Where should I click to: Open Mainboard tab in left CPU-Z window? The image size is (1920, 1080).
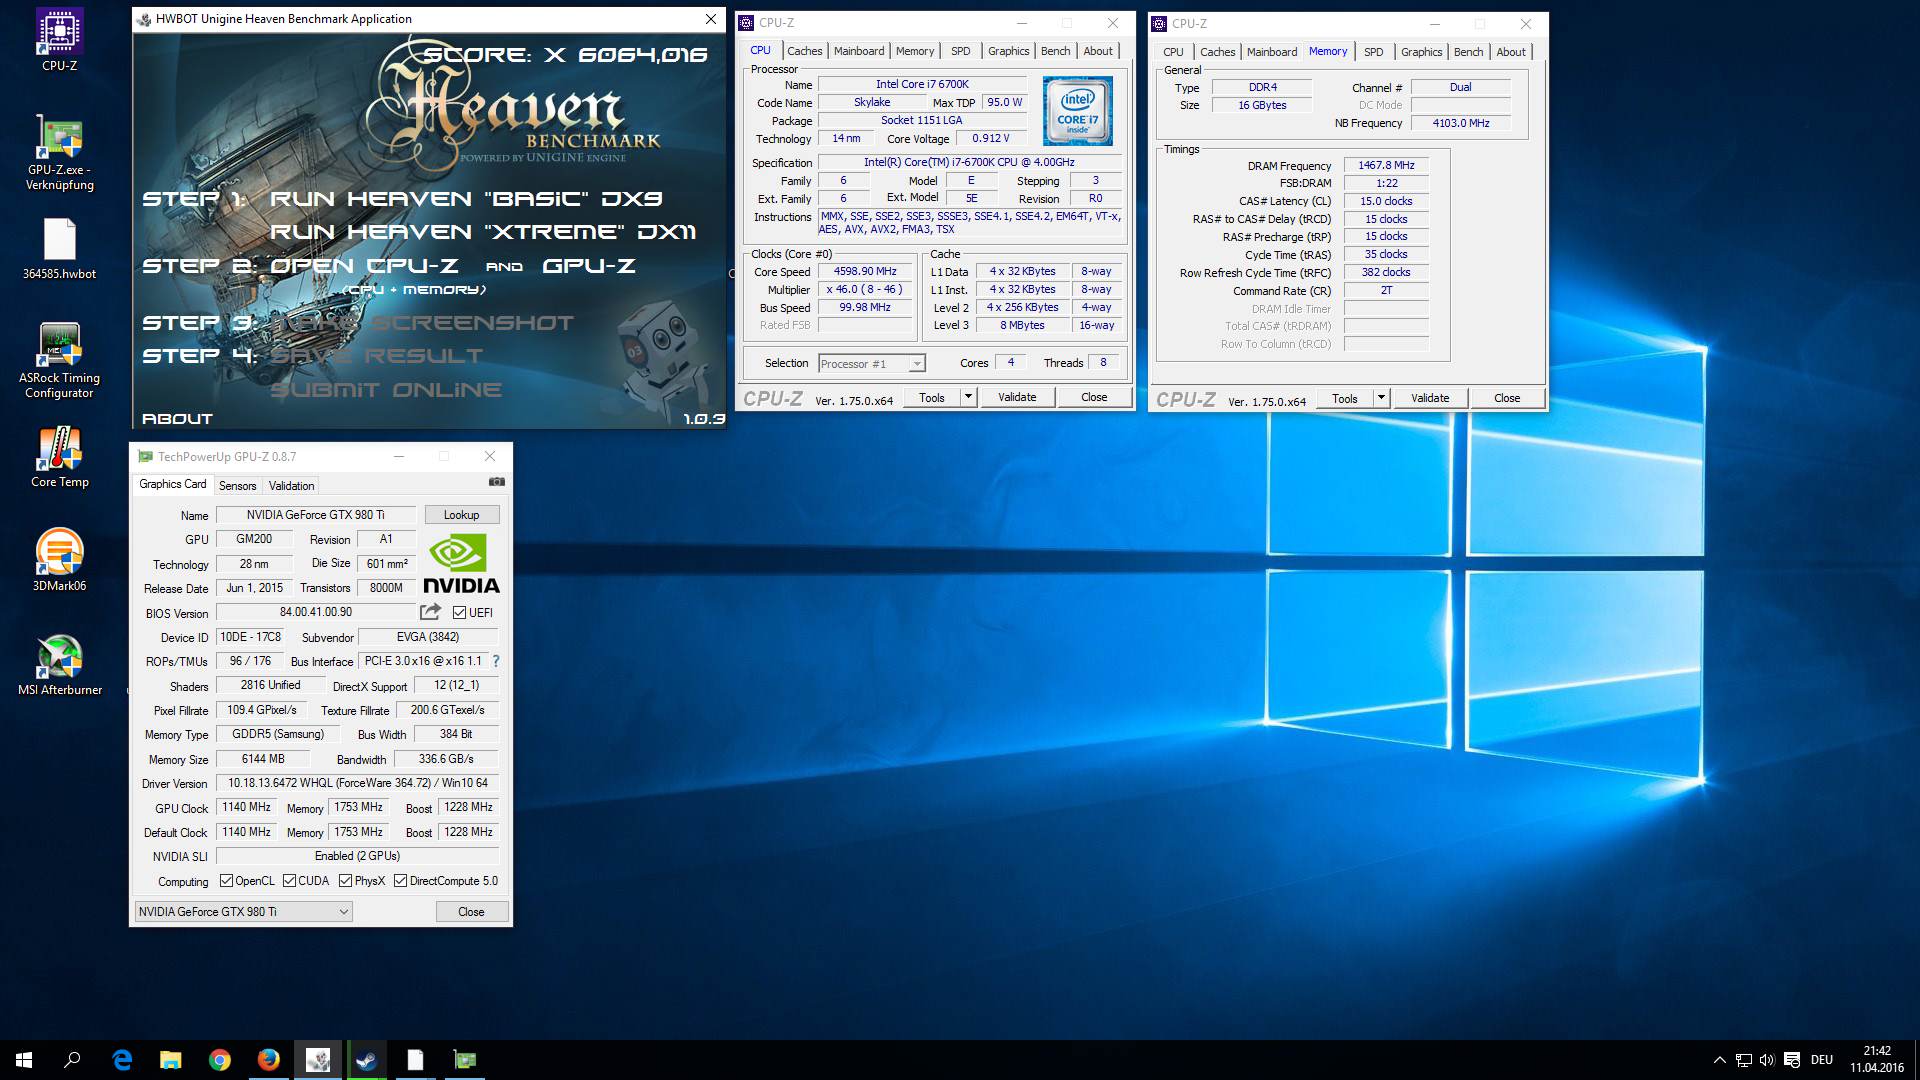[x=859, y=51]
